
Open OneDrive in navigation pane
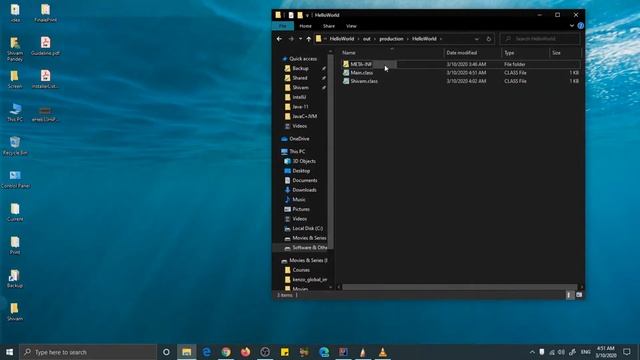[x=299, y=139]
